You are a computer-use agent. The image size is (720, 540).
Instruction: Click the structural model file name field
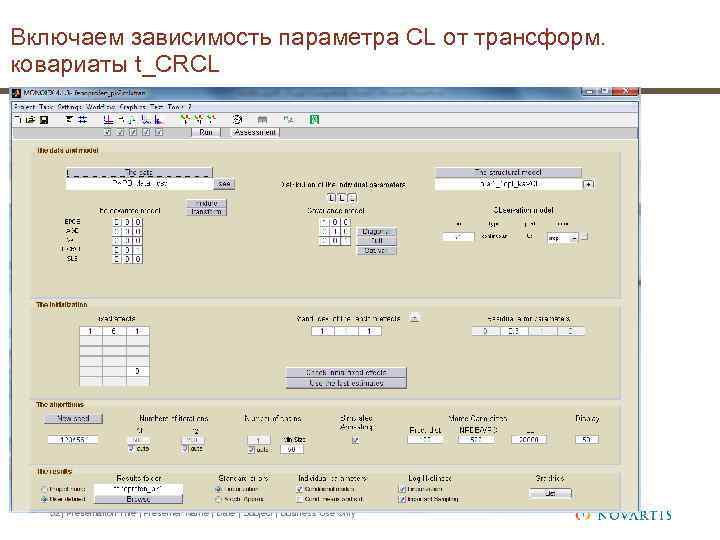508,184
